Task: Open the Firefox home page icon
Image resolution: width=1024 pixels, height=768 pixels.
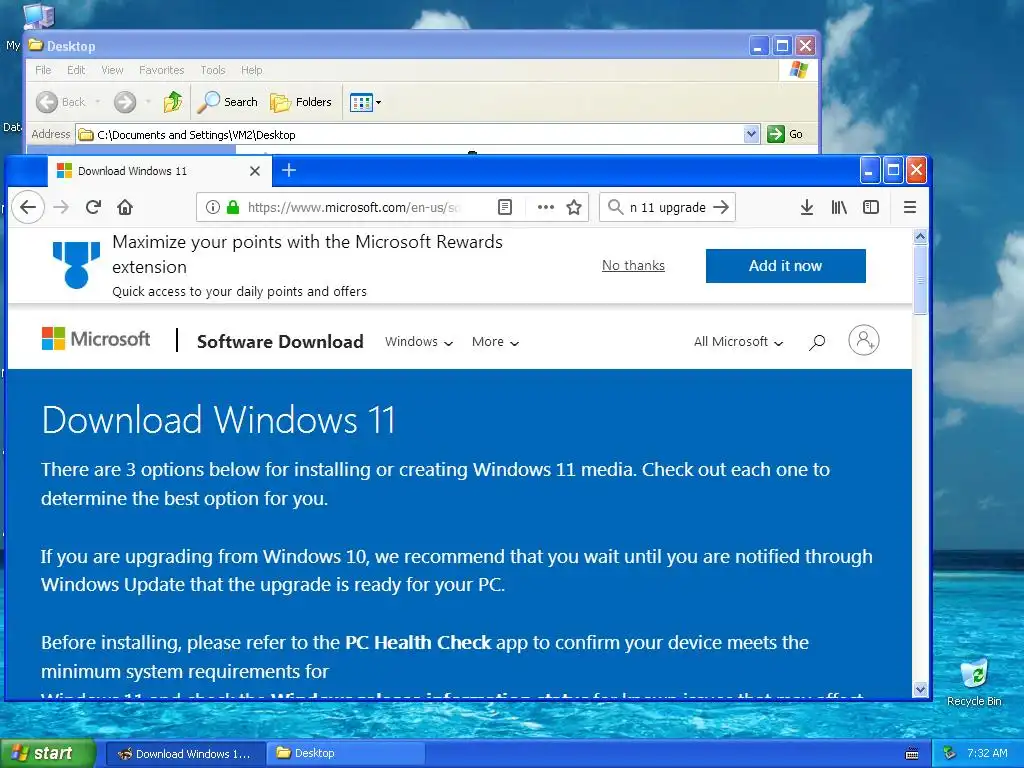Action: point(125,208)
